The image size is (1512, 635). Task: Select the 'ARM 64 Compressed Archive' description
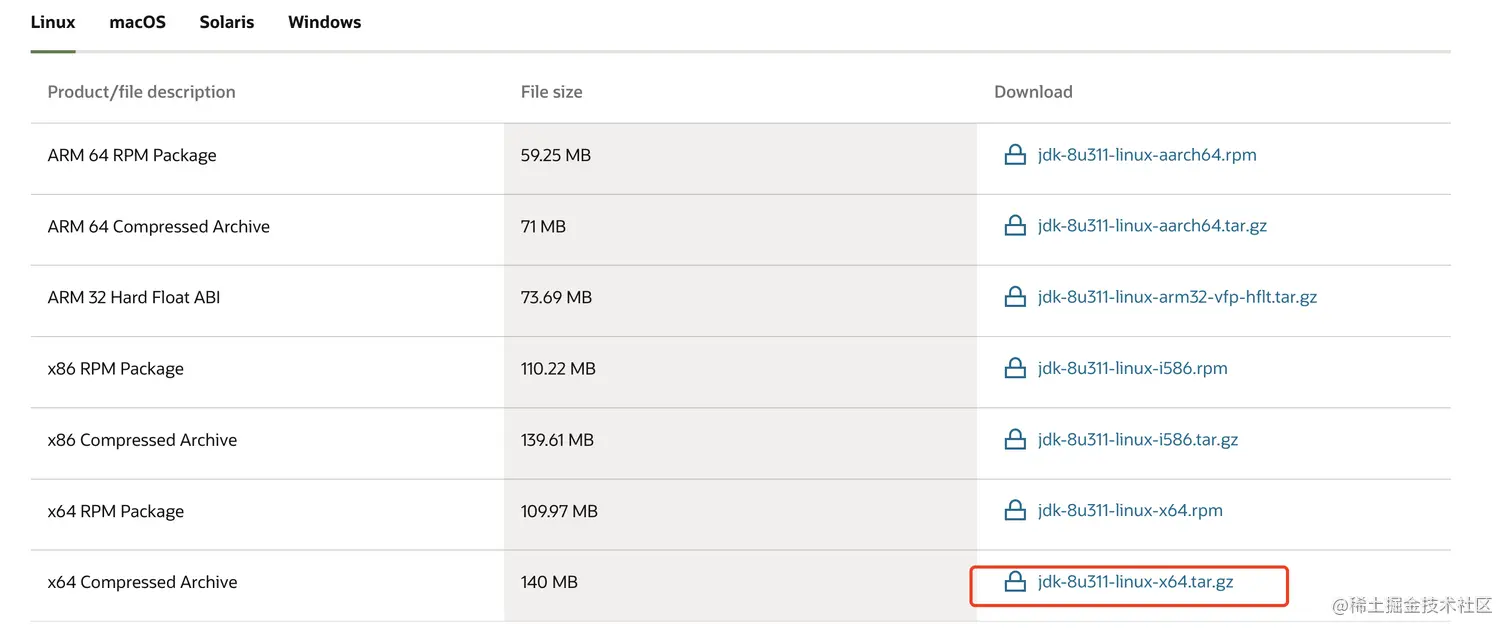point(159,226)
